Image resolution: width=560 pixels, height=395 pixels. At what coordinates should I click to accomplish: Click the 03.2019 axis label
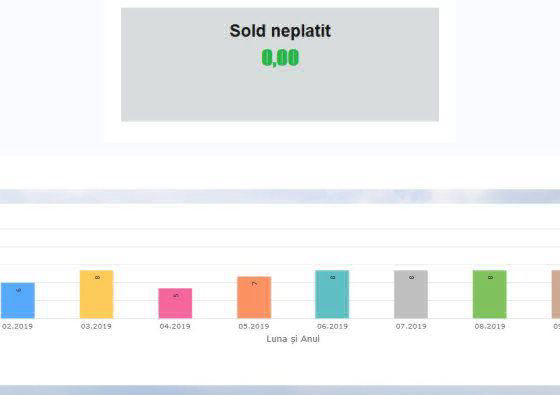96,326
